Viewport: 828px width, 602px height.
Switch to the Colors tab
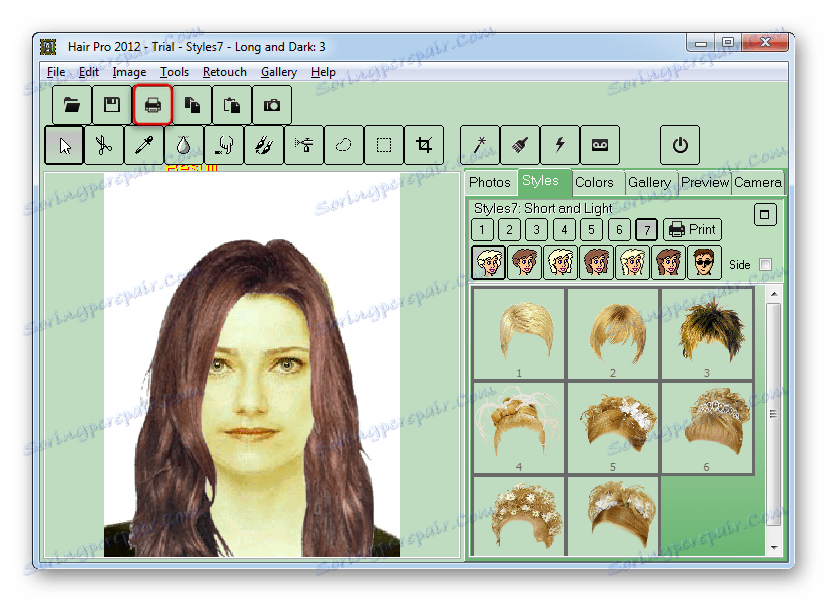(x=594, y=182)
